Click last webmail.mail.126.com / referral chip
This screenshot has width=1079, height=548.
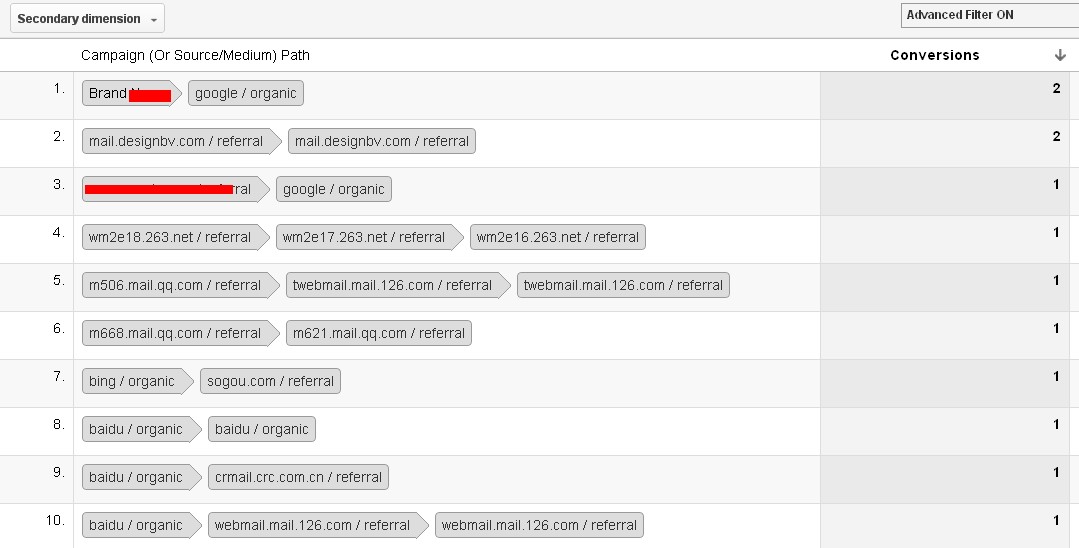click(x=539, y=525)
